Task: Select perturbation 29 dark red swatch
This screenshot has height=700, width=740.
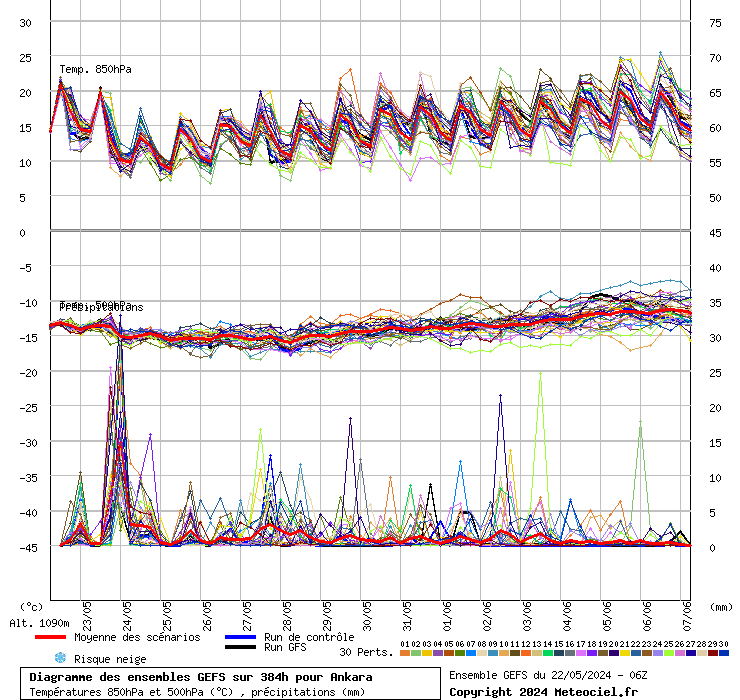Action: 713,653
